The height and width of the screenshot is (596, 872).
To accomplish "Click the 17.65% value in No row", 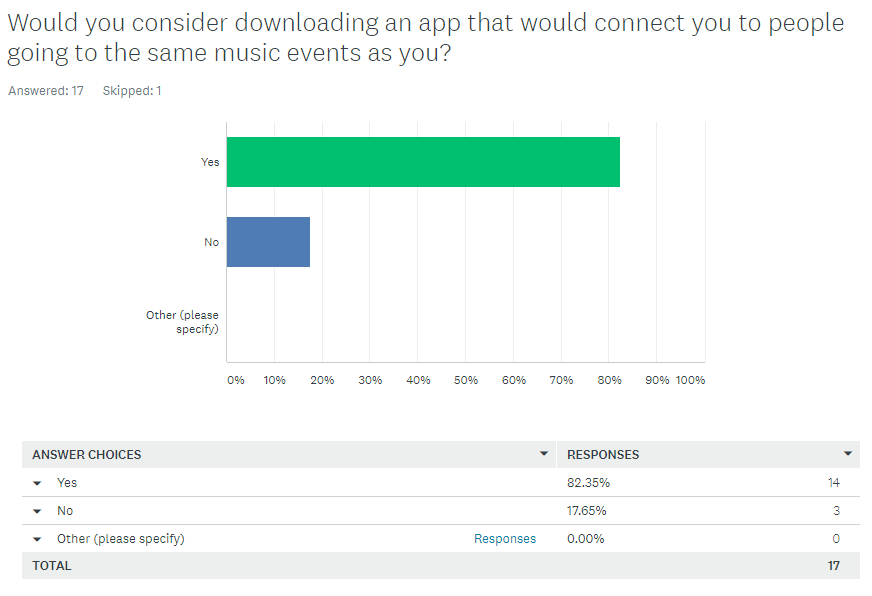I will click(587, 511).
